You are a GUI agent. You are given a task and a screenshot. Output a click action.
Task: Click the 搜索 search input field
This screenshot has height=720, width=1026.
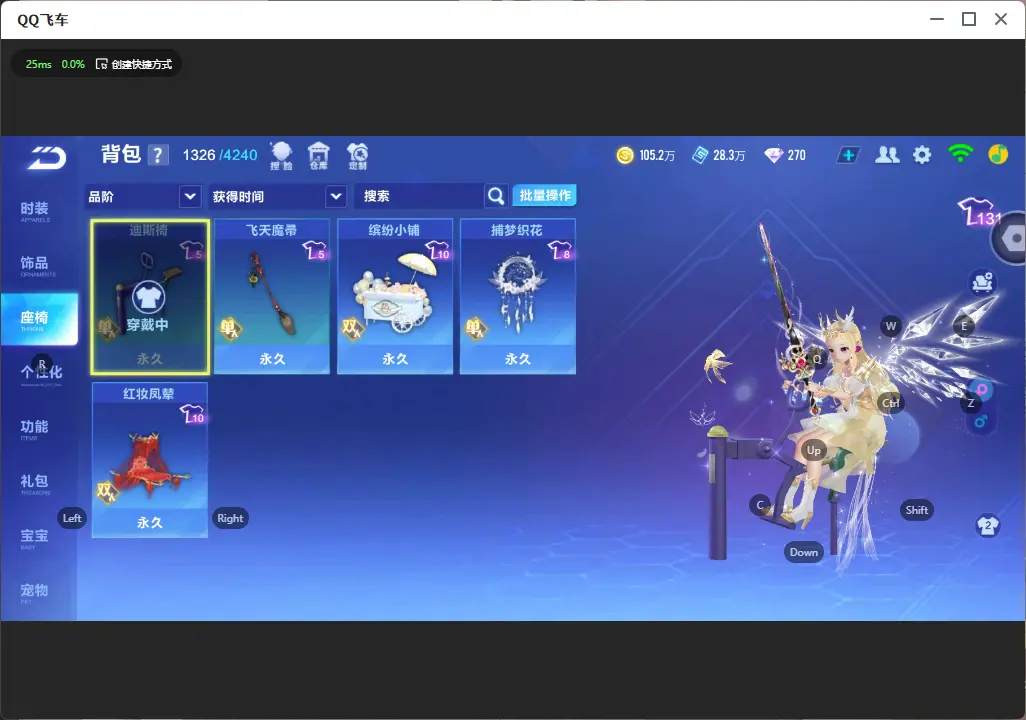coord(419,196)
